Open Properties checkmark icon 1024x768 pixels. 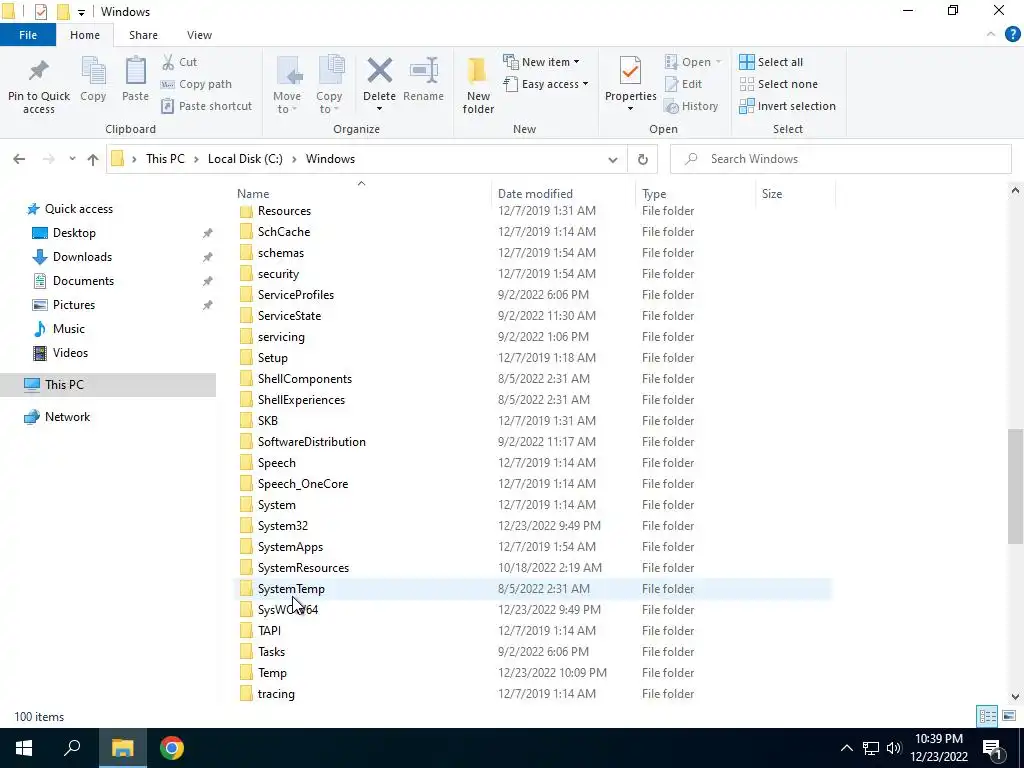coord(630,71)
